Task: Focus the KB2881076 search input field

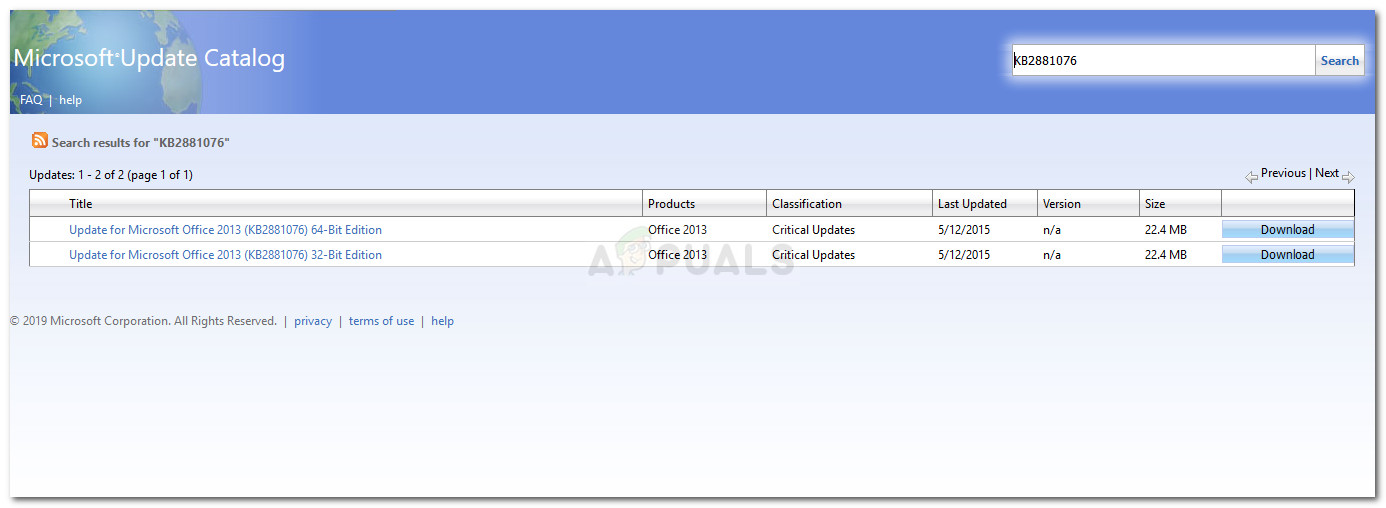Action: coord(1164,60)
